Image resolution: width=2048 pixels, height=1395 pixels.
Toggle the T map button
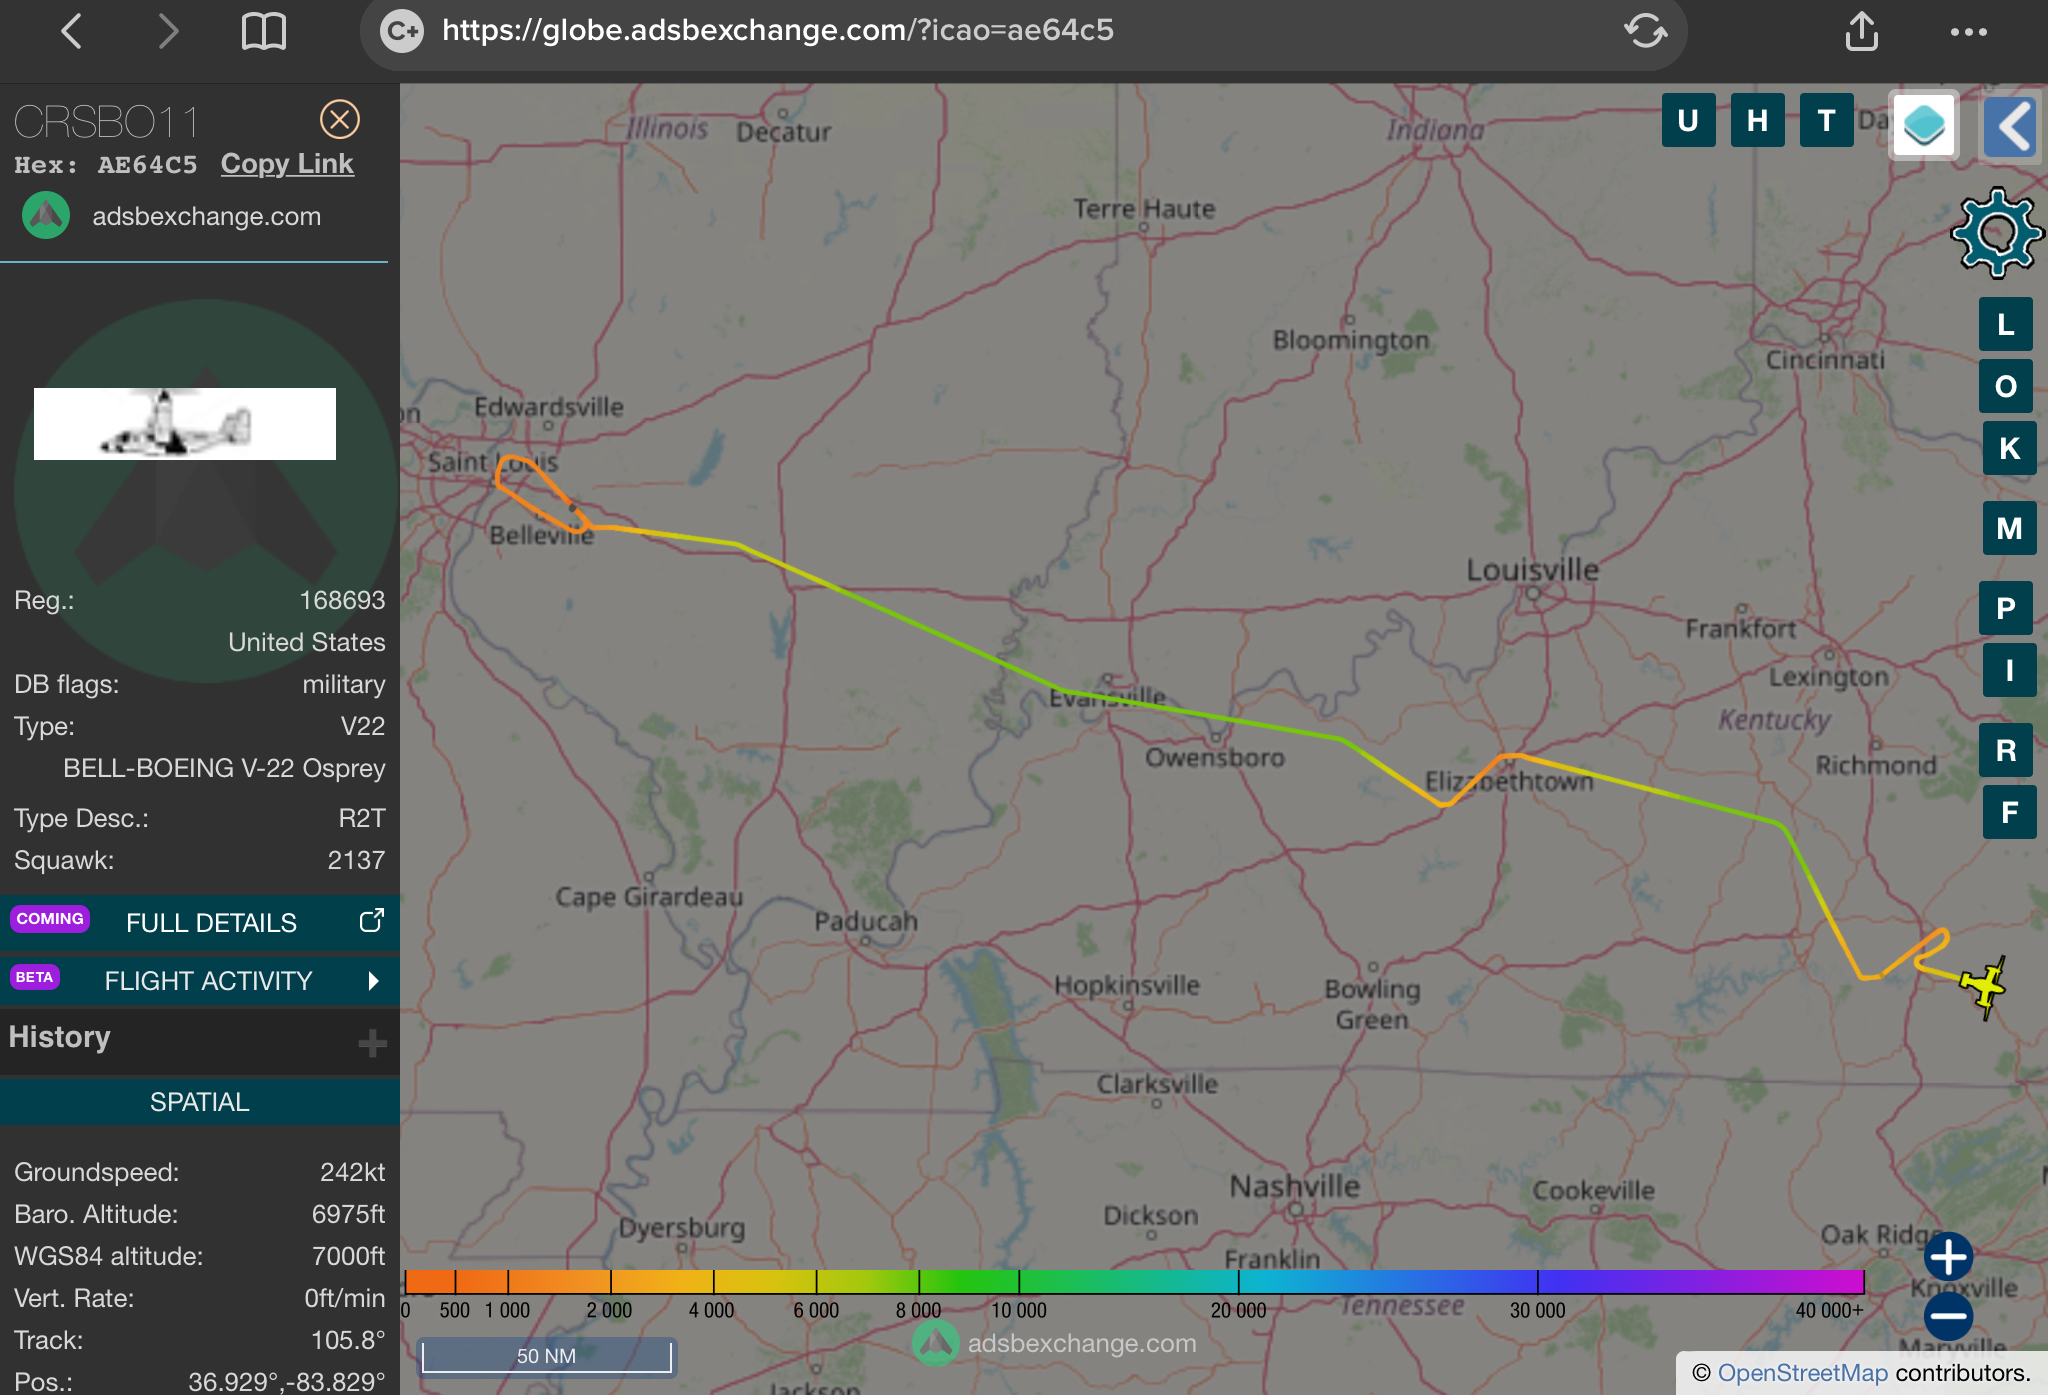coord(1826,121)
